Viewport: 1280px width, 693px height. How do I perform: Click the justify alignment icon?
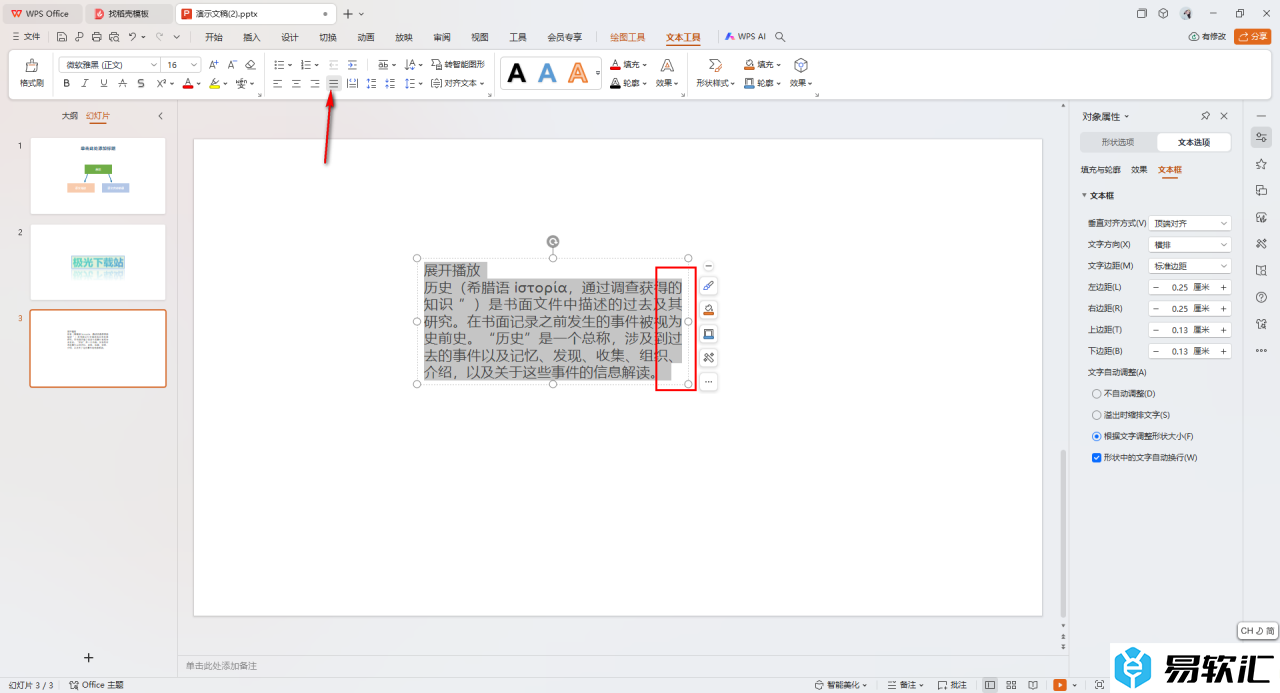334,83
